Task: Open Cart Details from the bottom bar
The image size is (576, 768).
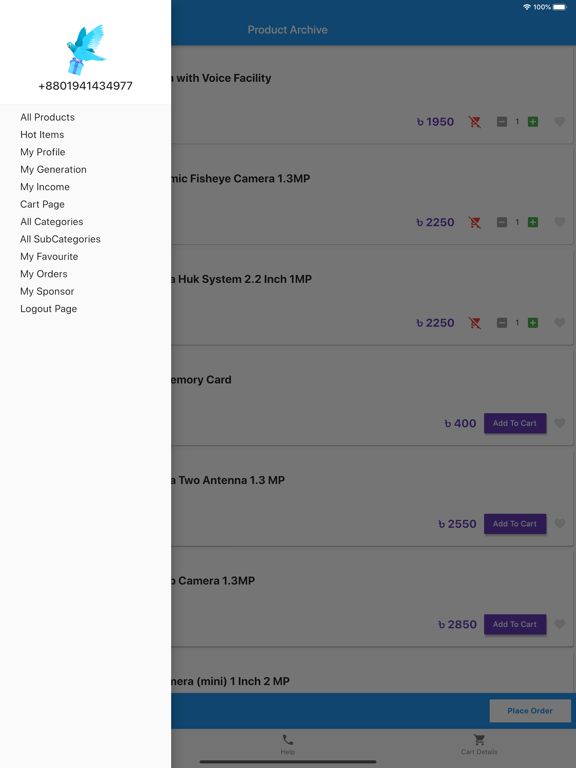Action: click(479, 740)
